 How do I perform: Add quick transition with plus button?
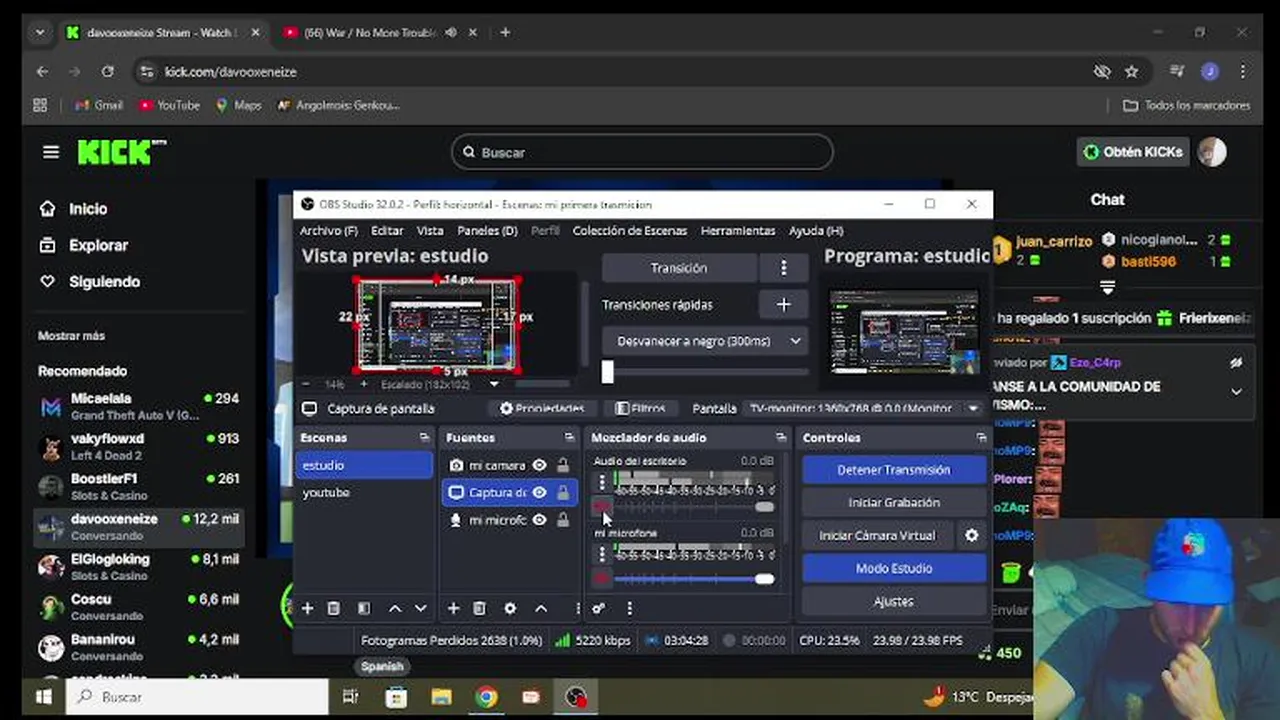click(784, 305)
